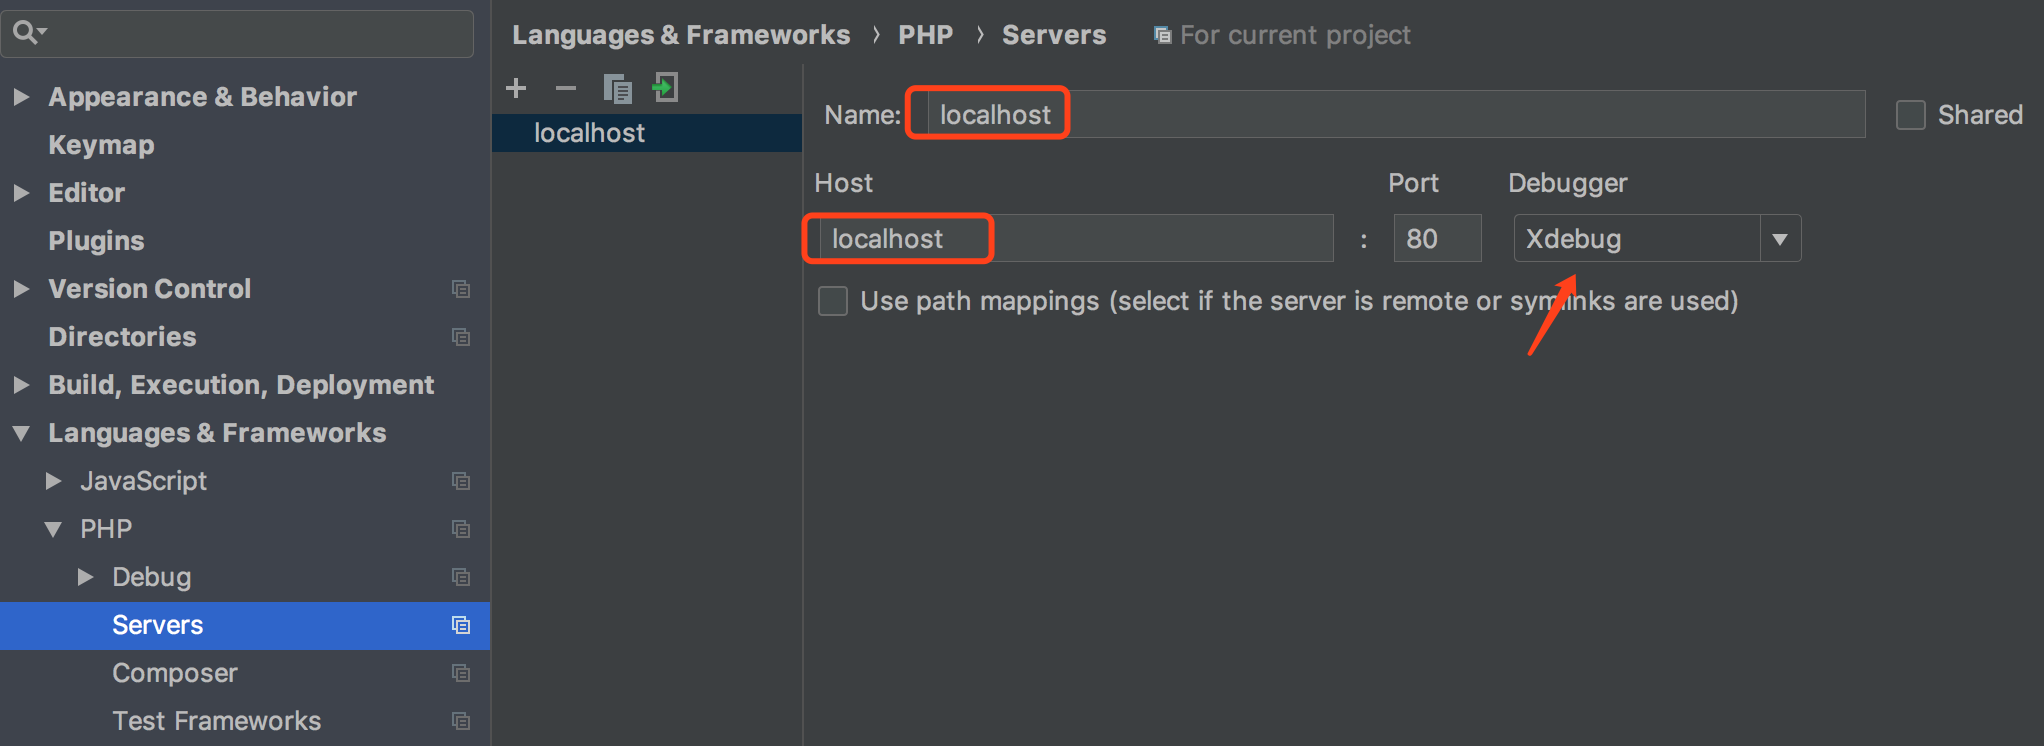Open the Debugger Xdebug dropdown

[1779, 239]
